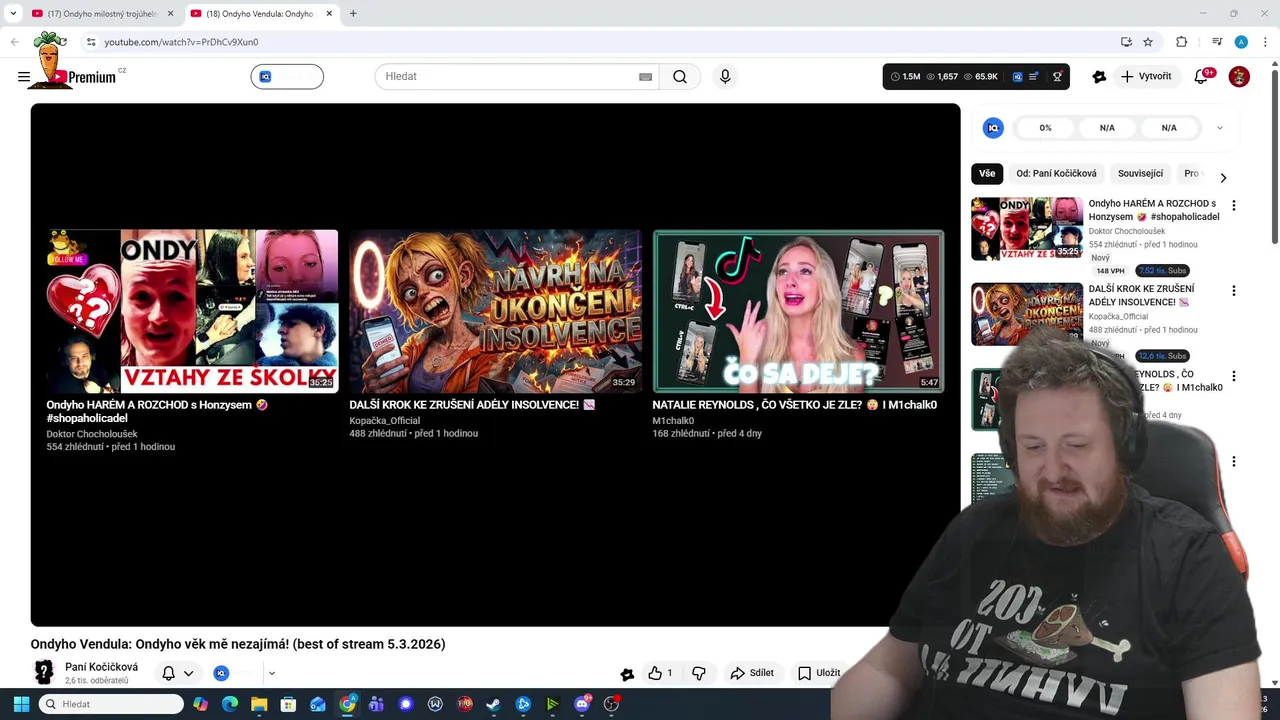Open Kopačka_Official channel link on end screen
The image size is (1280, 720).
pyautogui.click(x=384, y=421)
